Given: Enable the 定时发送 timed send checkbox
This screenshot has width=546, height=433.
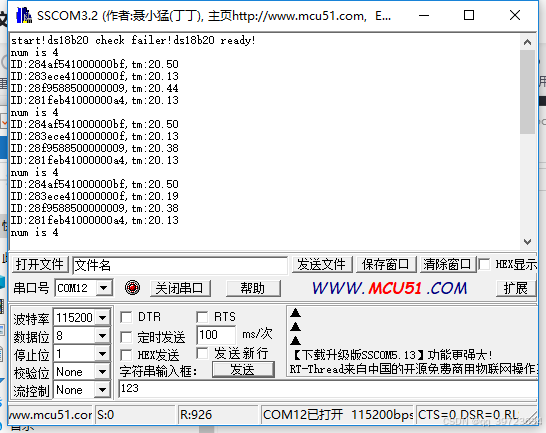Looking at the screenshot, I should pos(126,337).
